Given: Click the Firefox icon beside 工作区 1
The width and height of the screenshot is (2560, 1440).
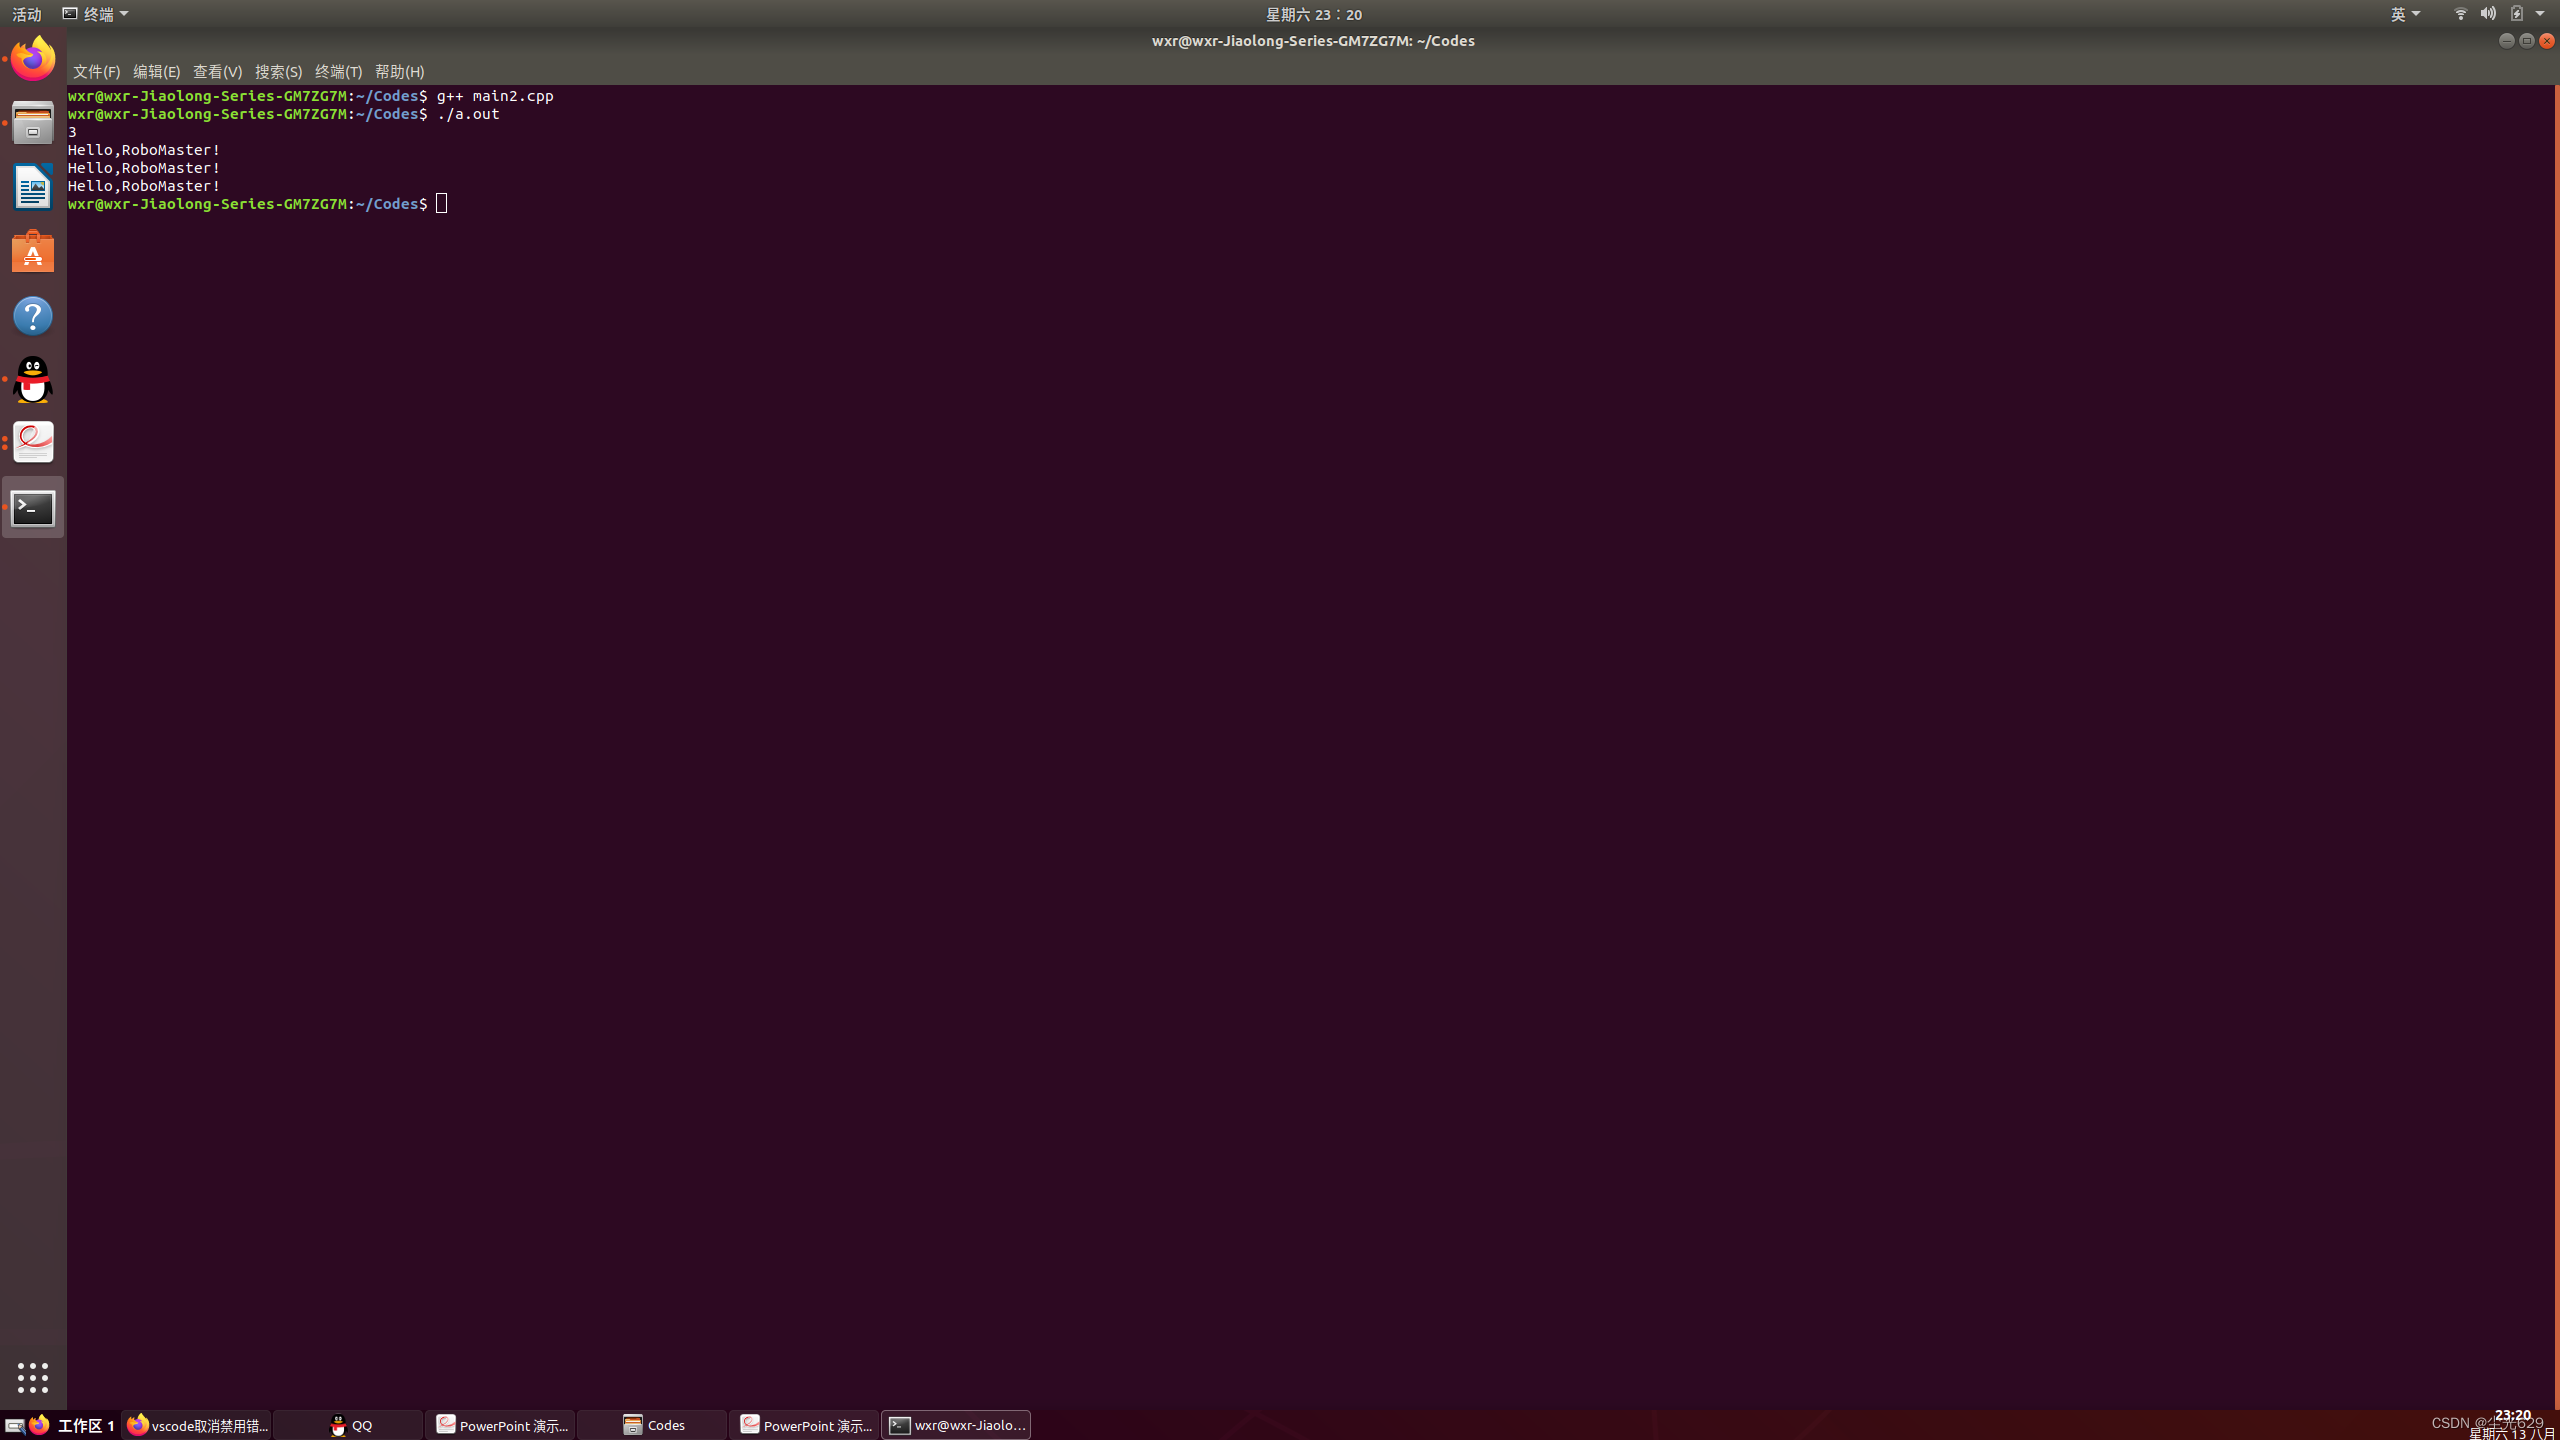Looking at the screenshot, I should coord(39,1425).
